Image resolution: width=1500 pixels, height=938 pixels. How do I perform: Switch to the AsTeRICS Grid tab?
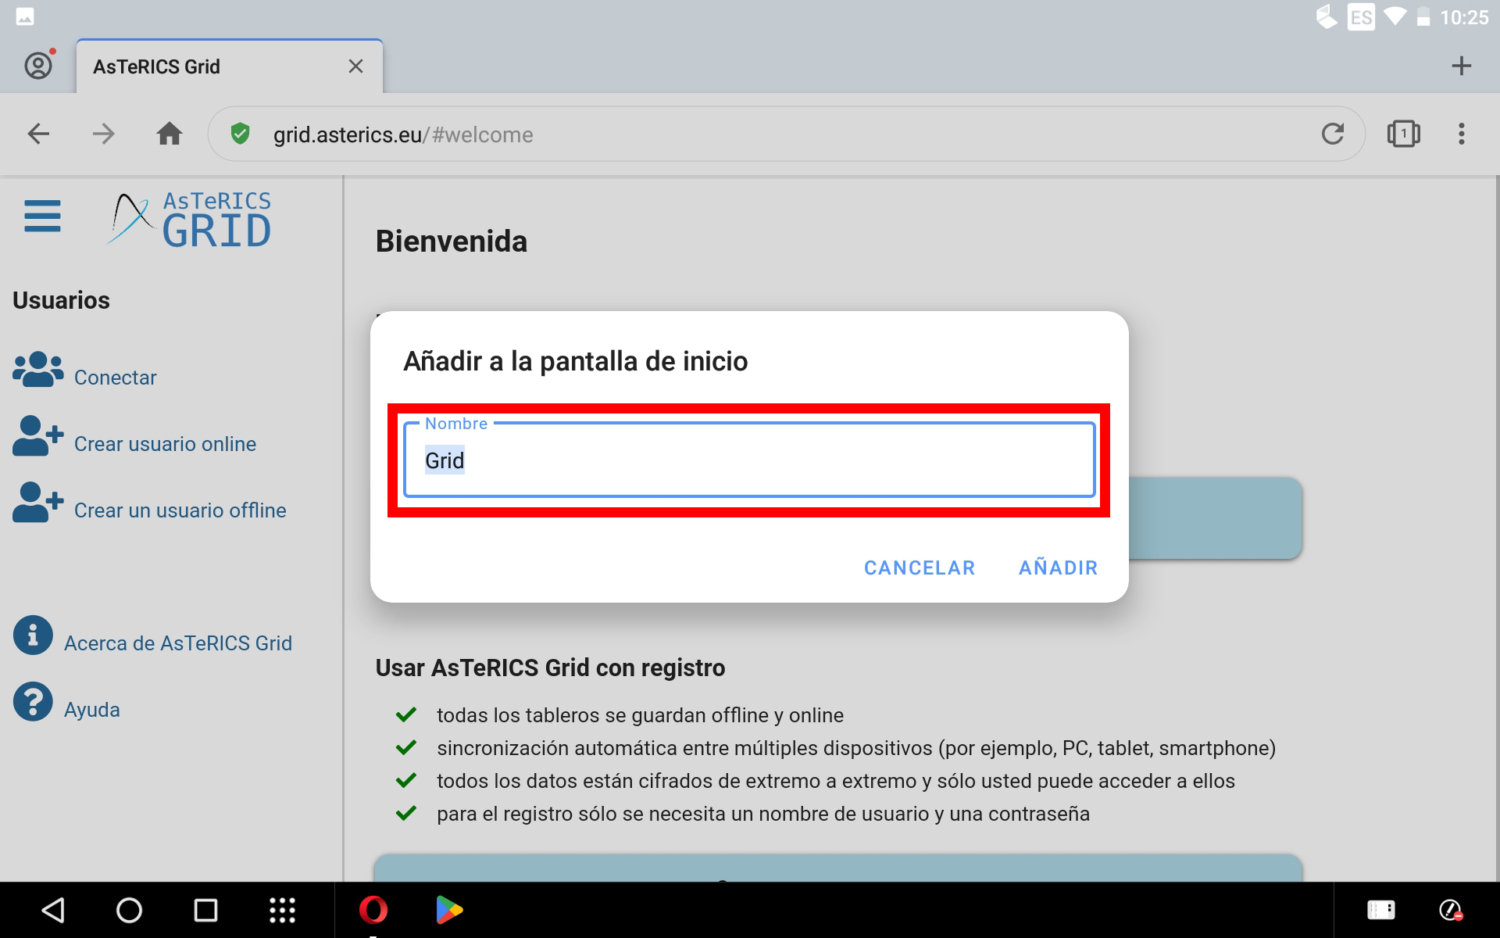pos(156,66)
